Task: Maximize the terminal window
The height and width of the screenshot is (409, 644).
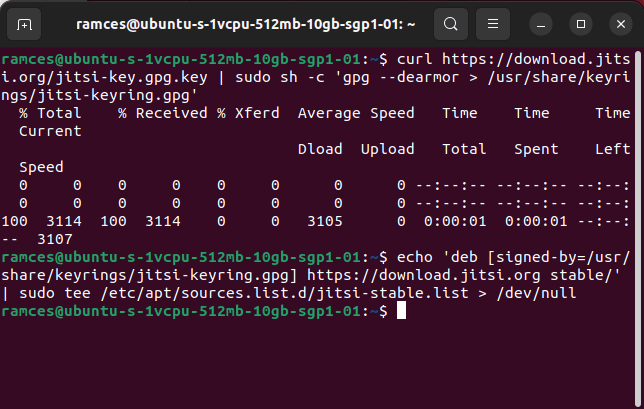Action: pos(577,23)
